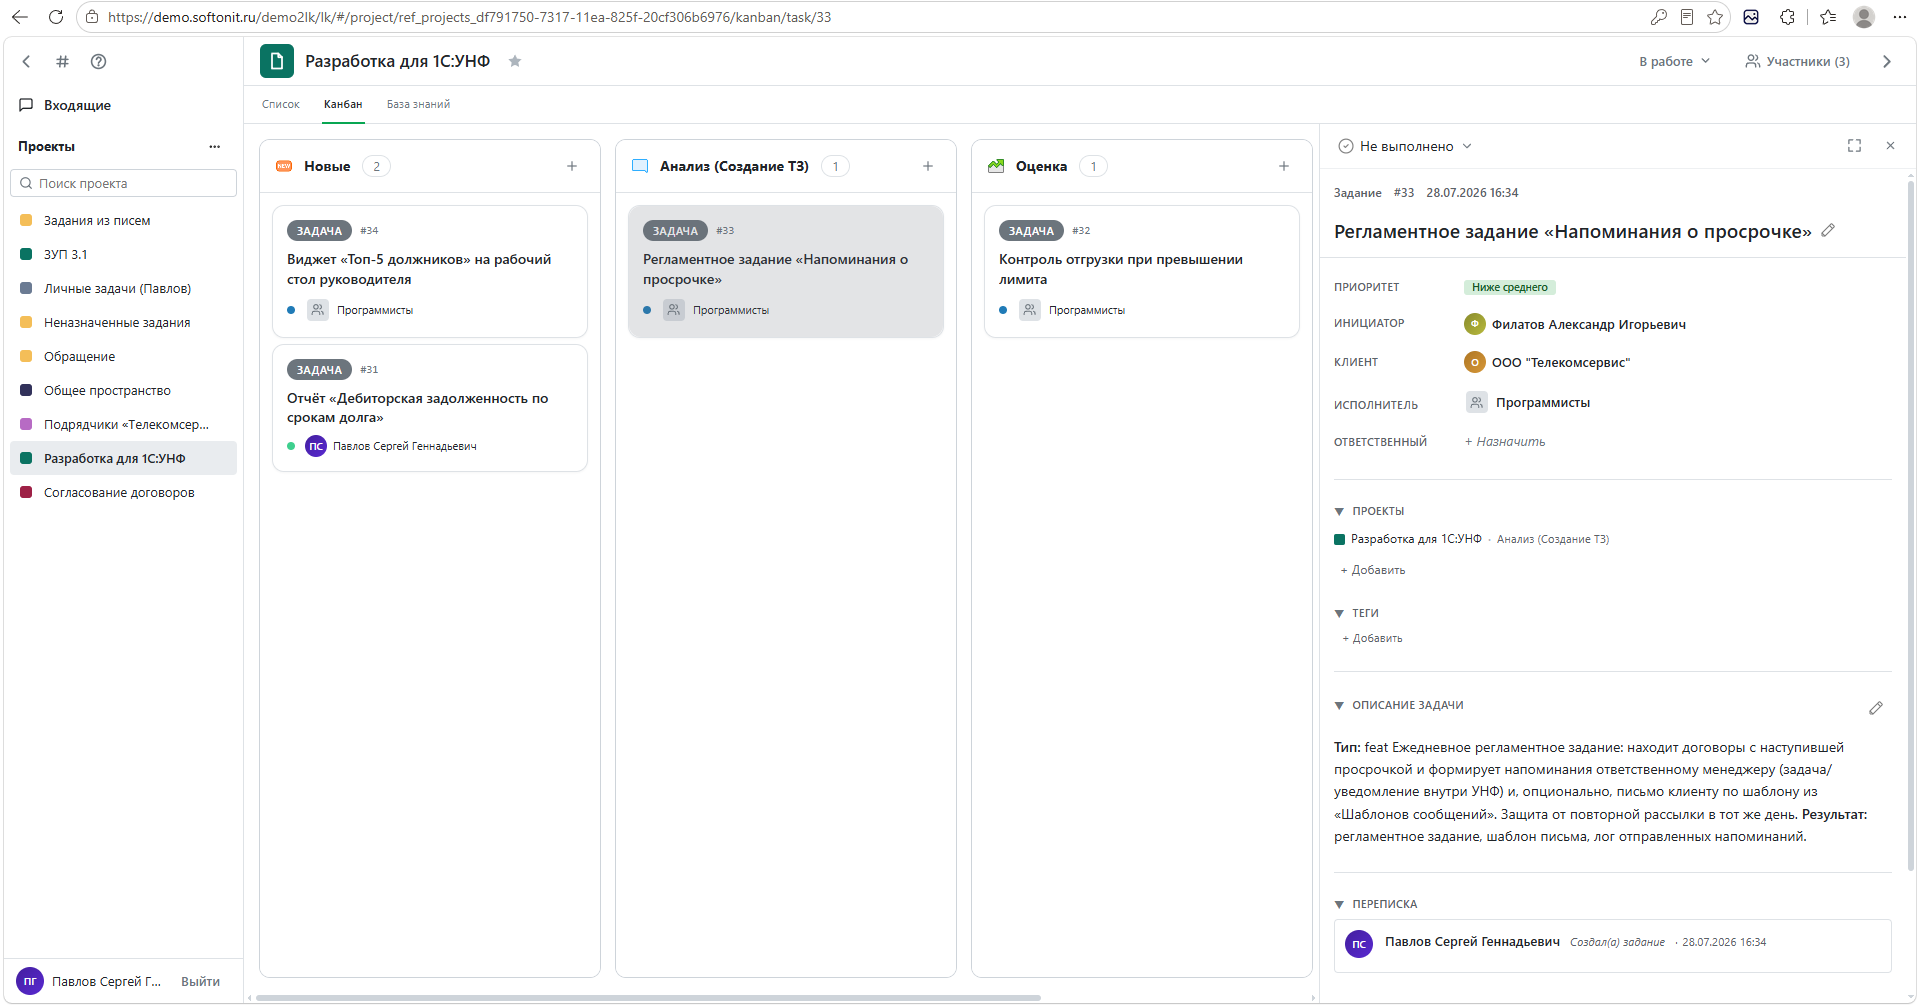The width and height of the screenshot is (1920, 1007).
Task: Collapse the ПЕРЕПИСКА section
Action: pos(1339,905)
